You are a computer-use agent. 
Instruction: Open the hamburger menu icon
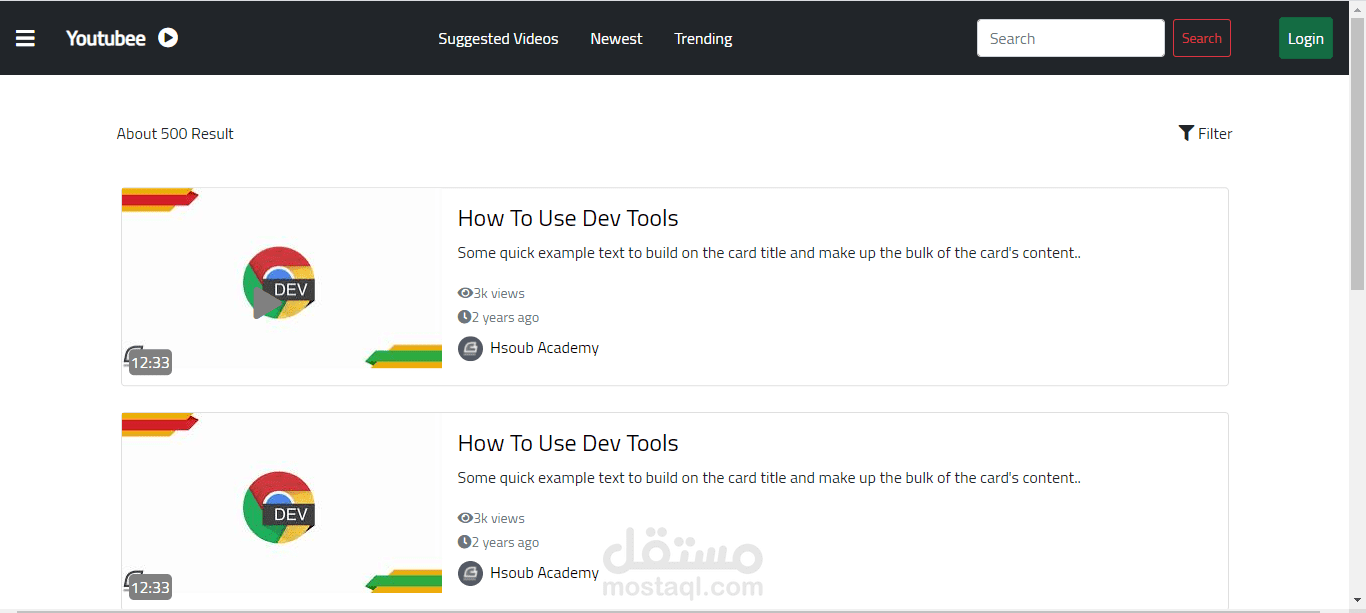[x=25, y=38]
